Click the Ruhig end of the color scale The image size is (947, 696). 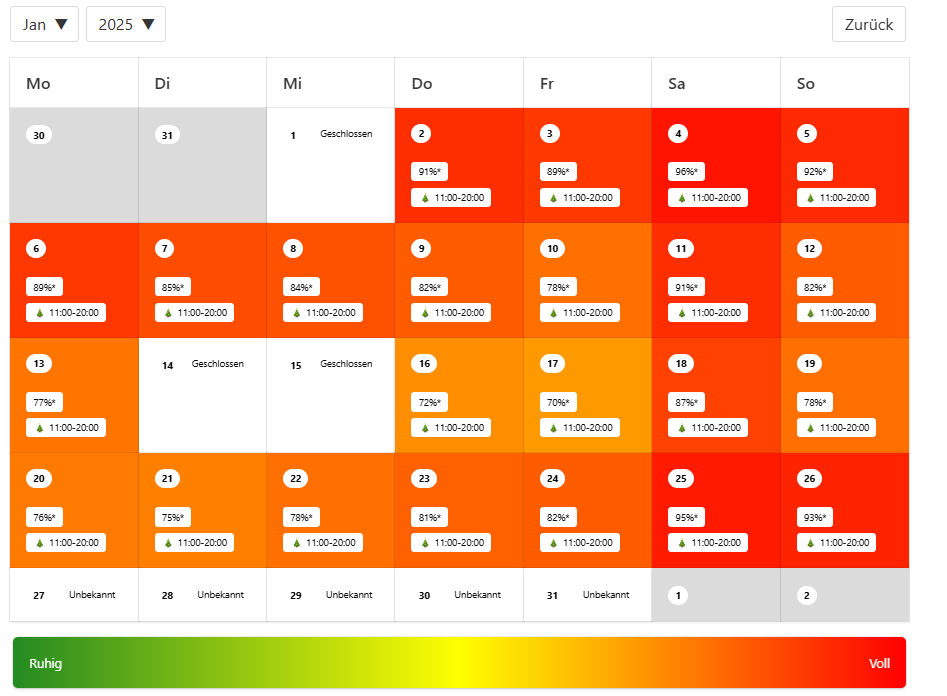(46, 663)
